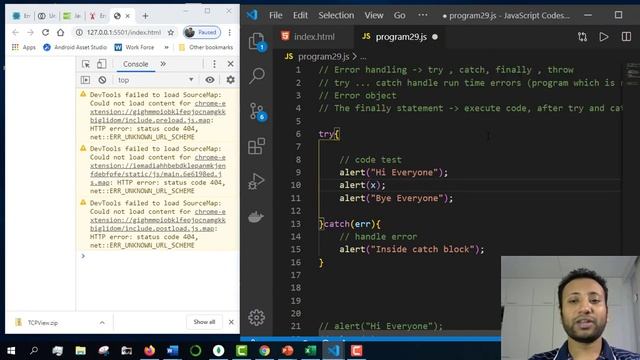The height and width of the screenshot is (360, 640).
Task: Open Word from the taskbar
Action: (173, 351)
